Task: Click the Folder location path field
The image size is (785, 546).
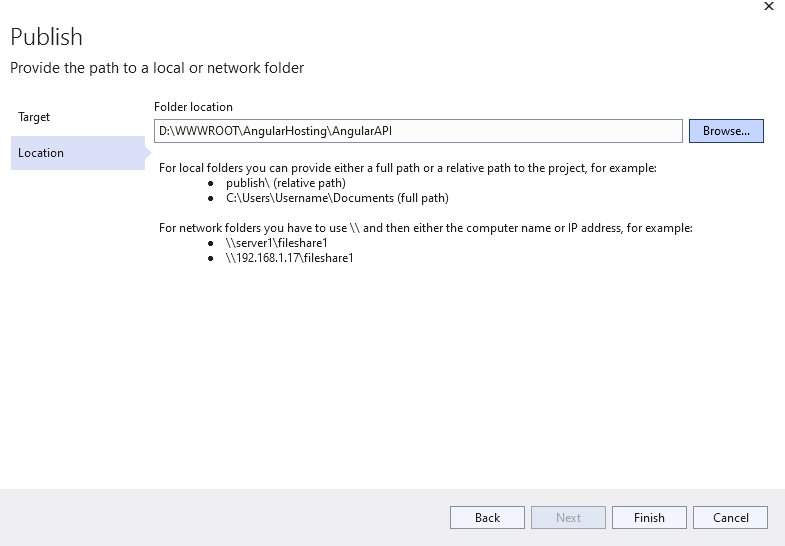Action: tap(418, 131)
